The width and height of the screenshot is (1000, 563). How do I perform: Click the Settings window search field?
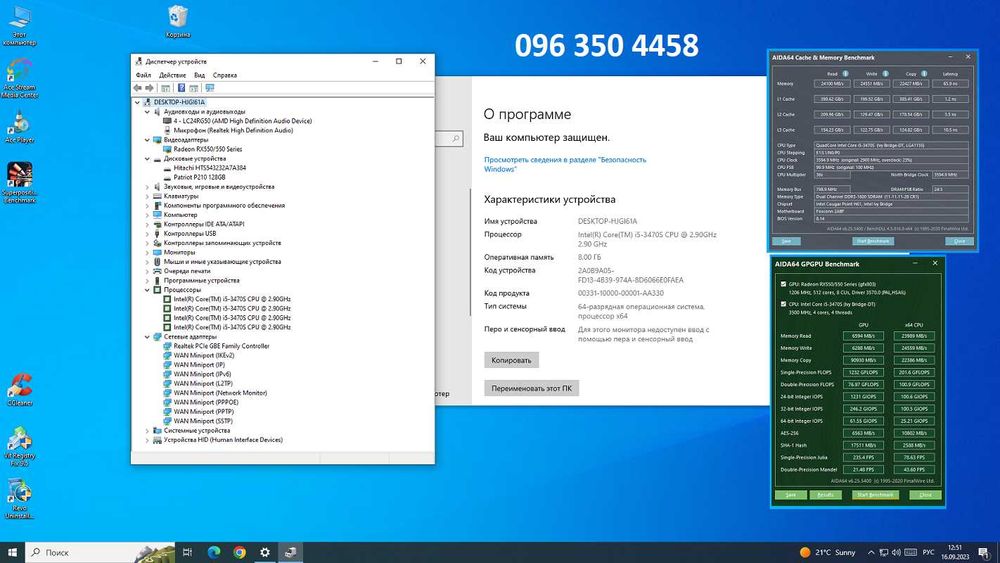[449, 138]
